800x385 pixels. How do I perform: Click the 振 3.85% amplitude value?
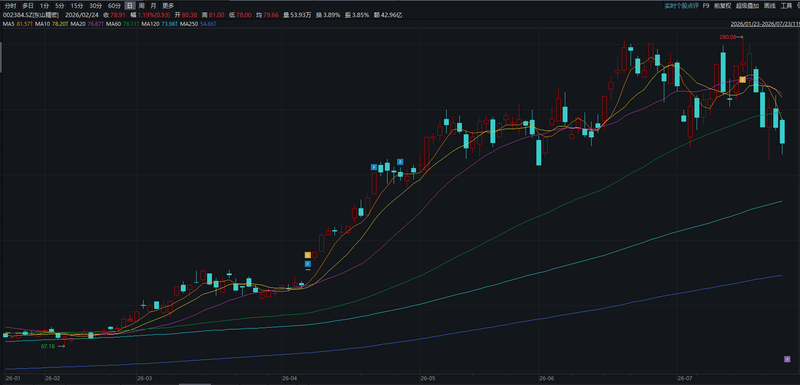coord(356,15)
